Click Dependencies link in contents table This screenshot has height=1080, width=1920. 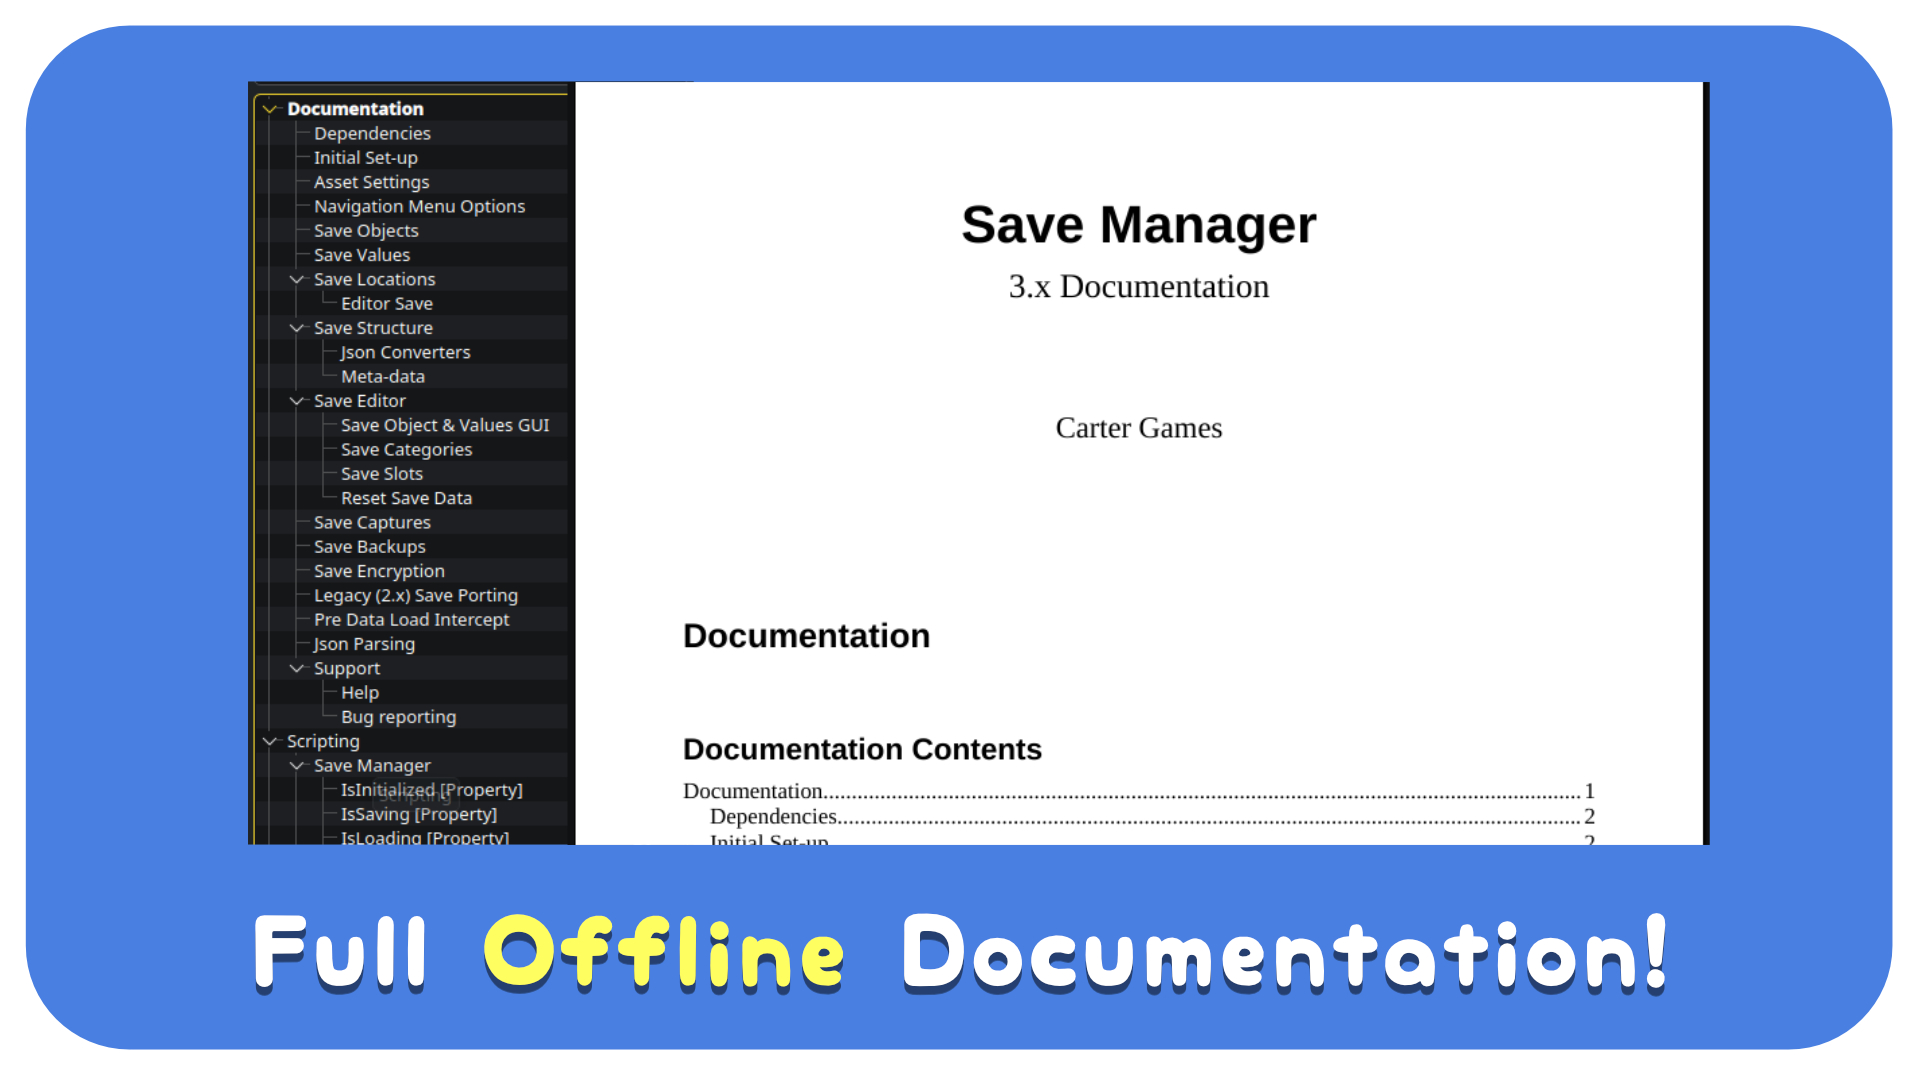(773, 817)
